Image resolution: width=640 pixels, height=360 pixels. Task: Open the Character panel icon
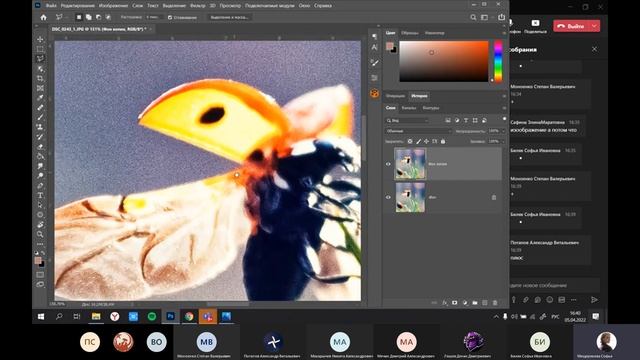click(x=374, y=47)
